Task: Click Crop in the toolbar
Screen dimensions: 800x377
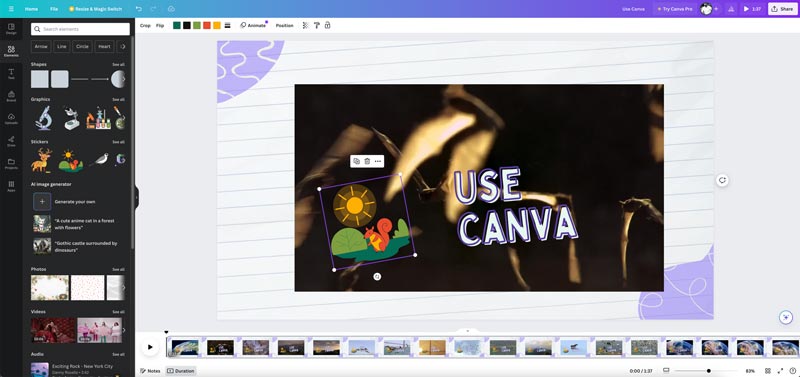Action: [145, 25]
